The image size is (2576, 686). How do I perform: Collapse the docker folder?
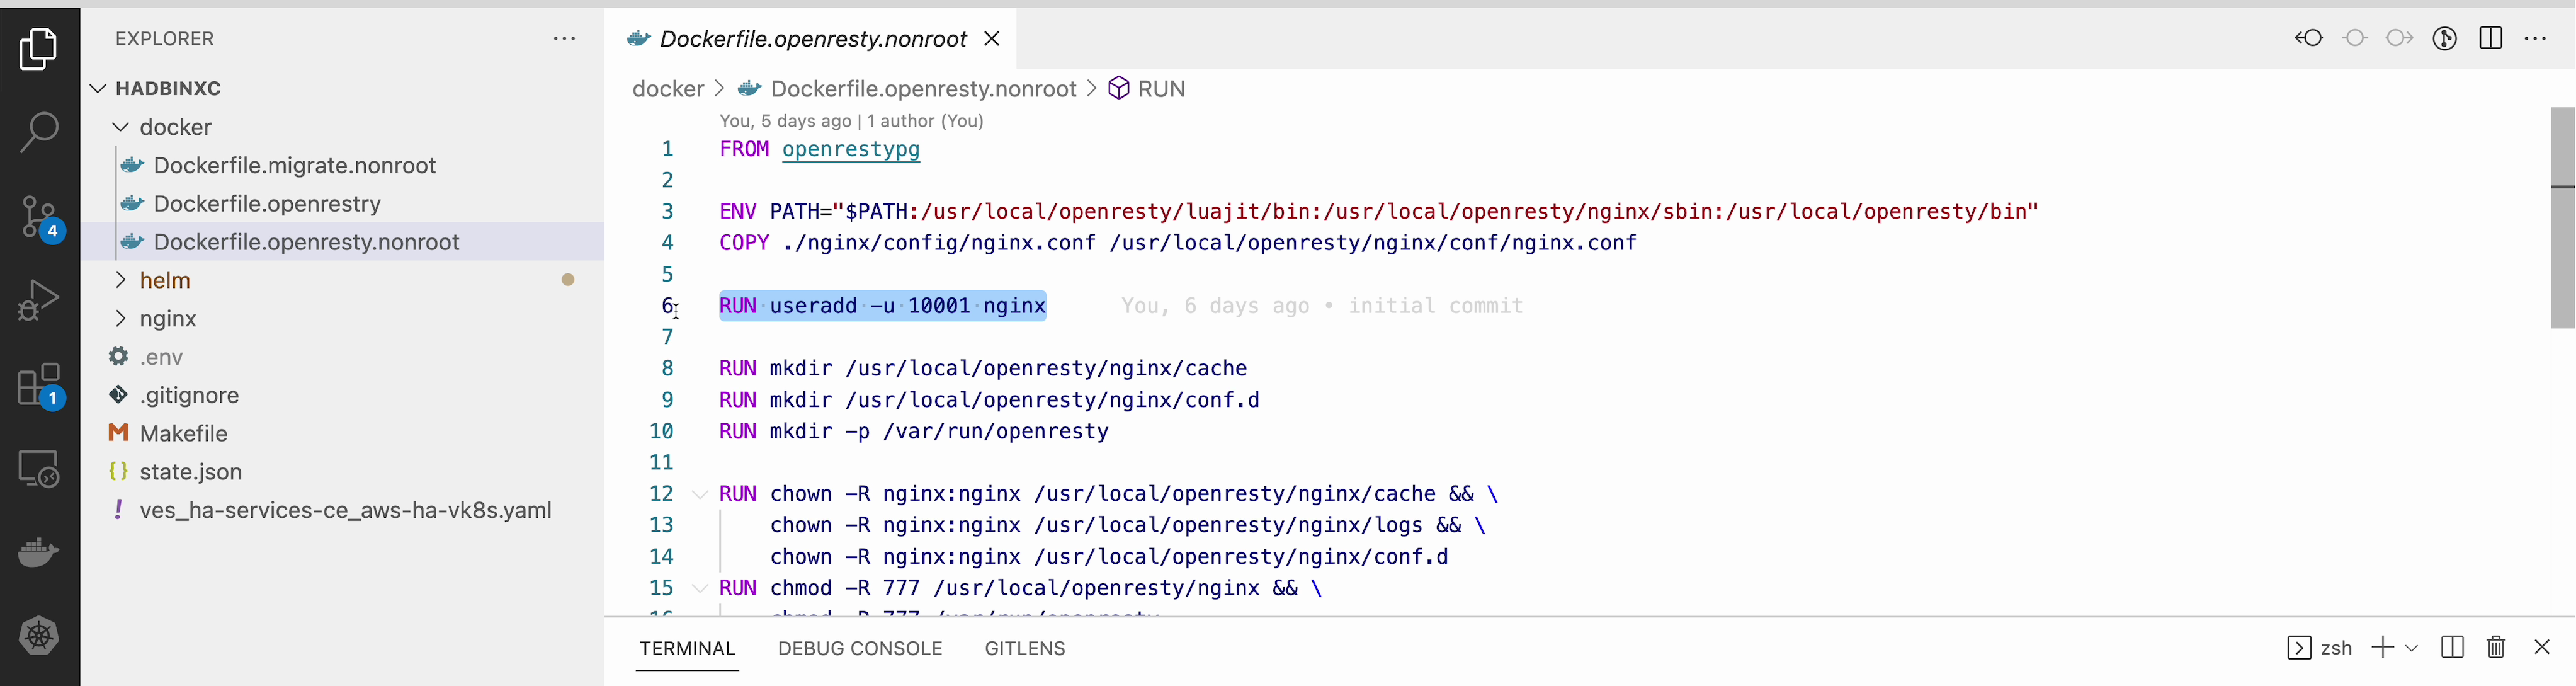tap(121, 127)
